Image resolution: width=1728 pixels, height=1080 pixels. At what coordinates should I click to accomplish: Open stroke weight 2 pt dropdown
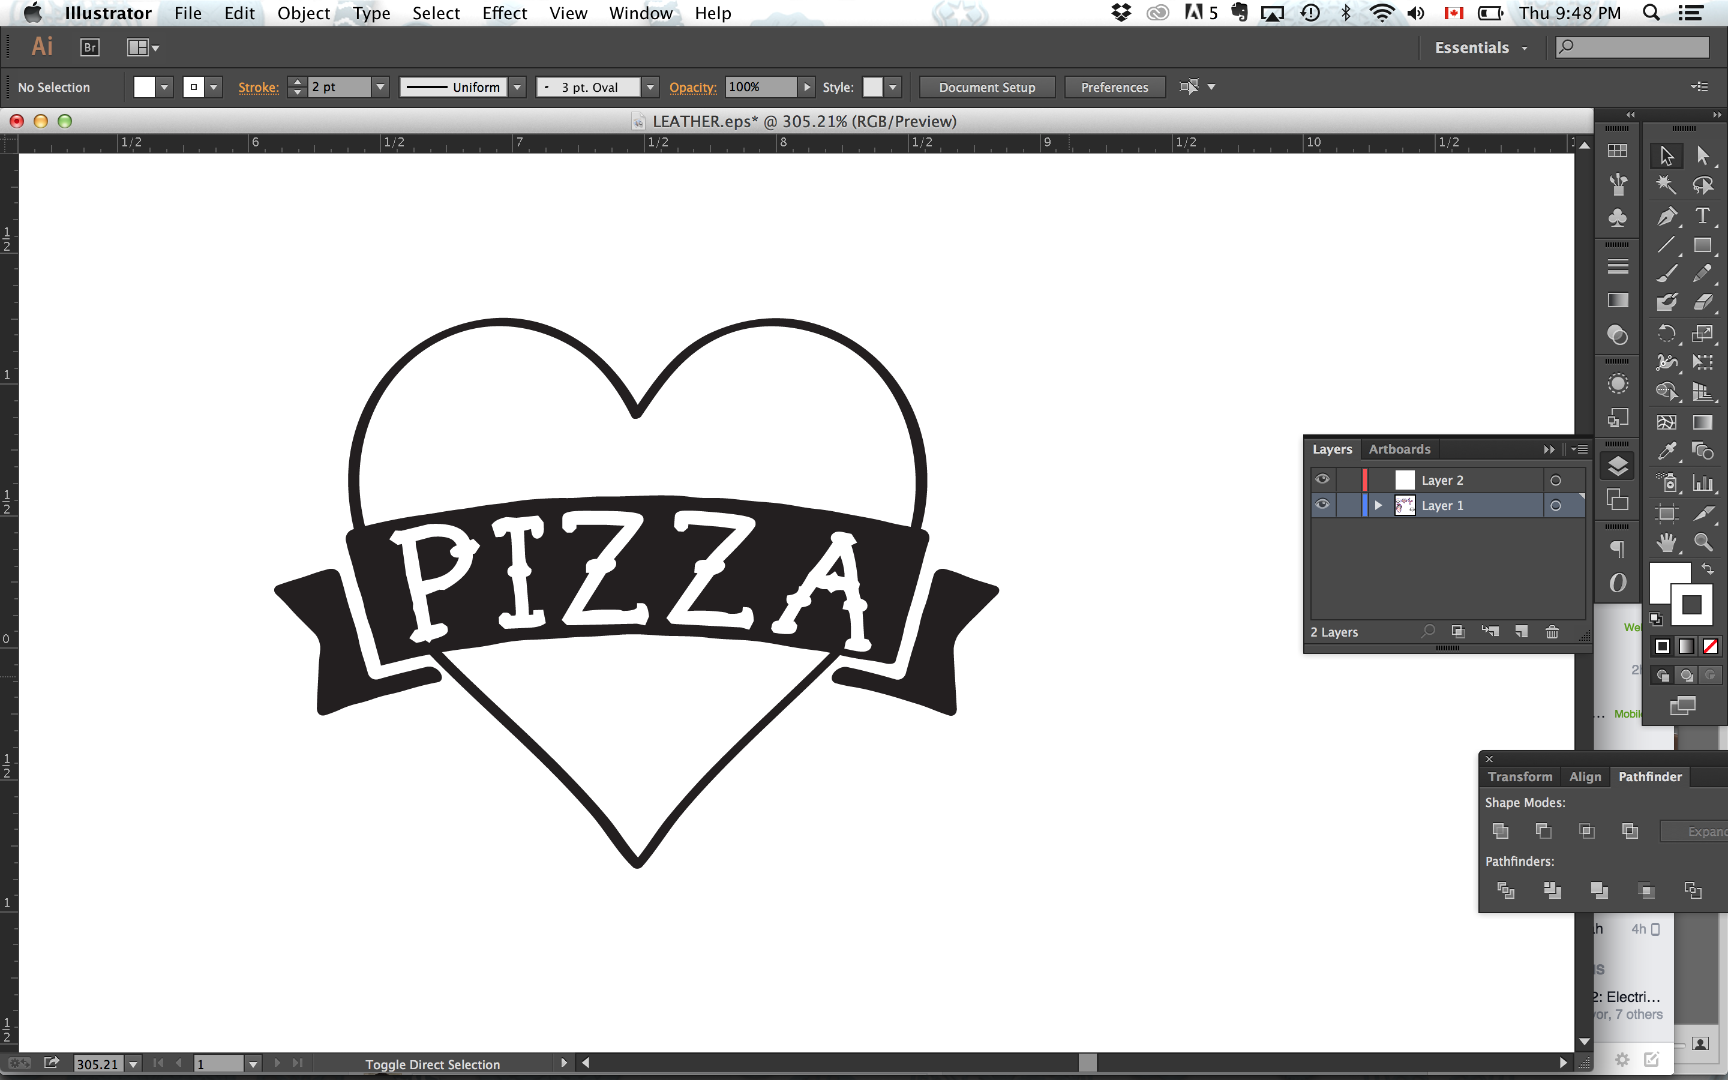coord(380,87)
